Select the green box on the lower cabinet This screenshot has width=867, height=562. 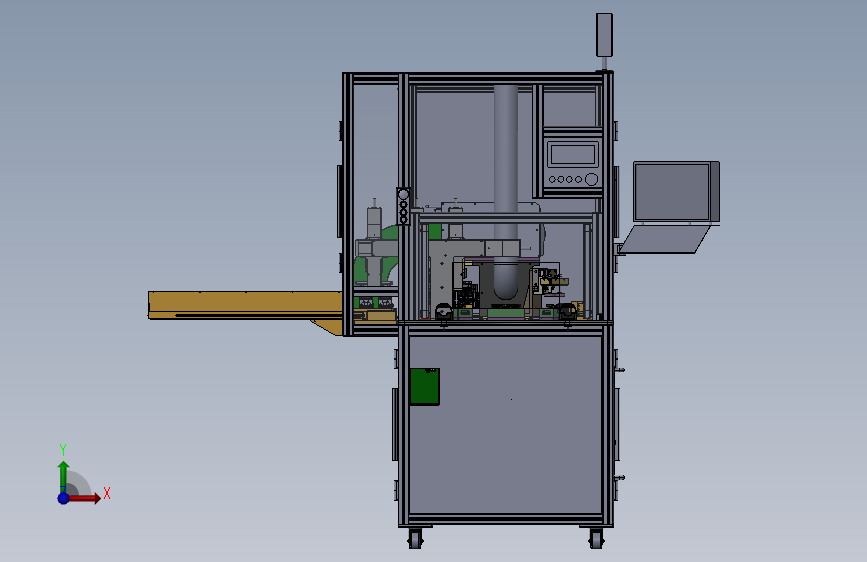425,387
